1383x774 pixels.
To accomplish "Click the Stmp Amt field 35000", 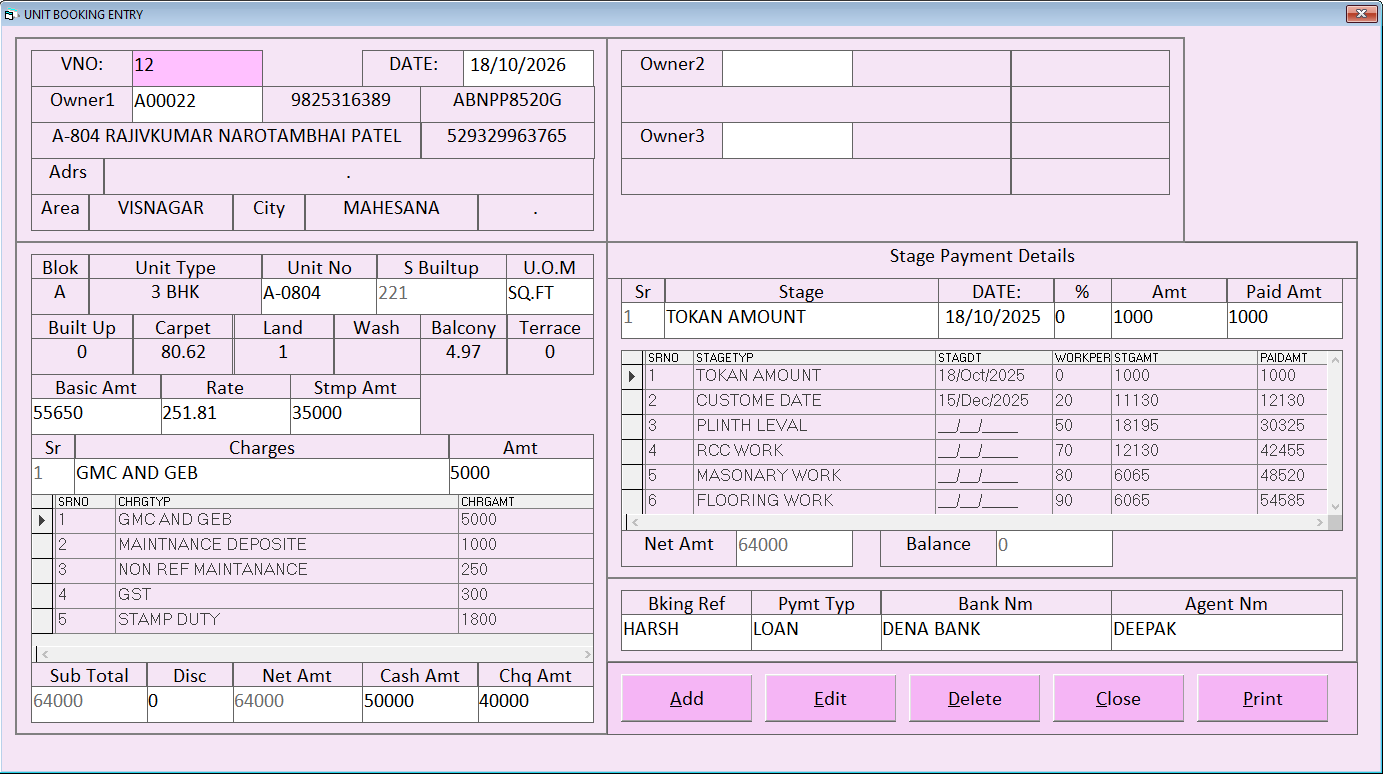I will tap(355, 416).
